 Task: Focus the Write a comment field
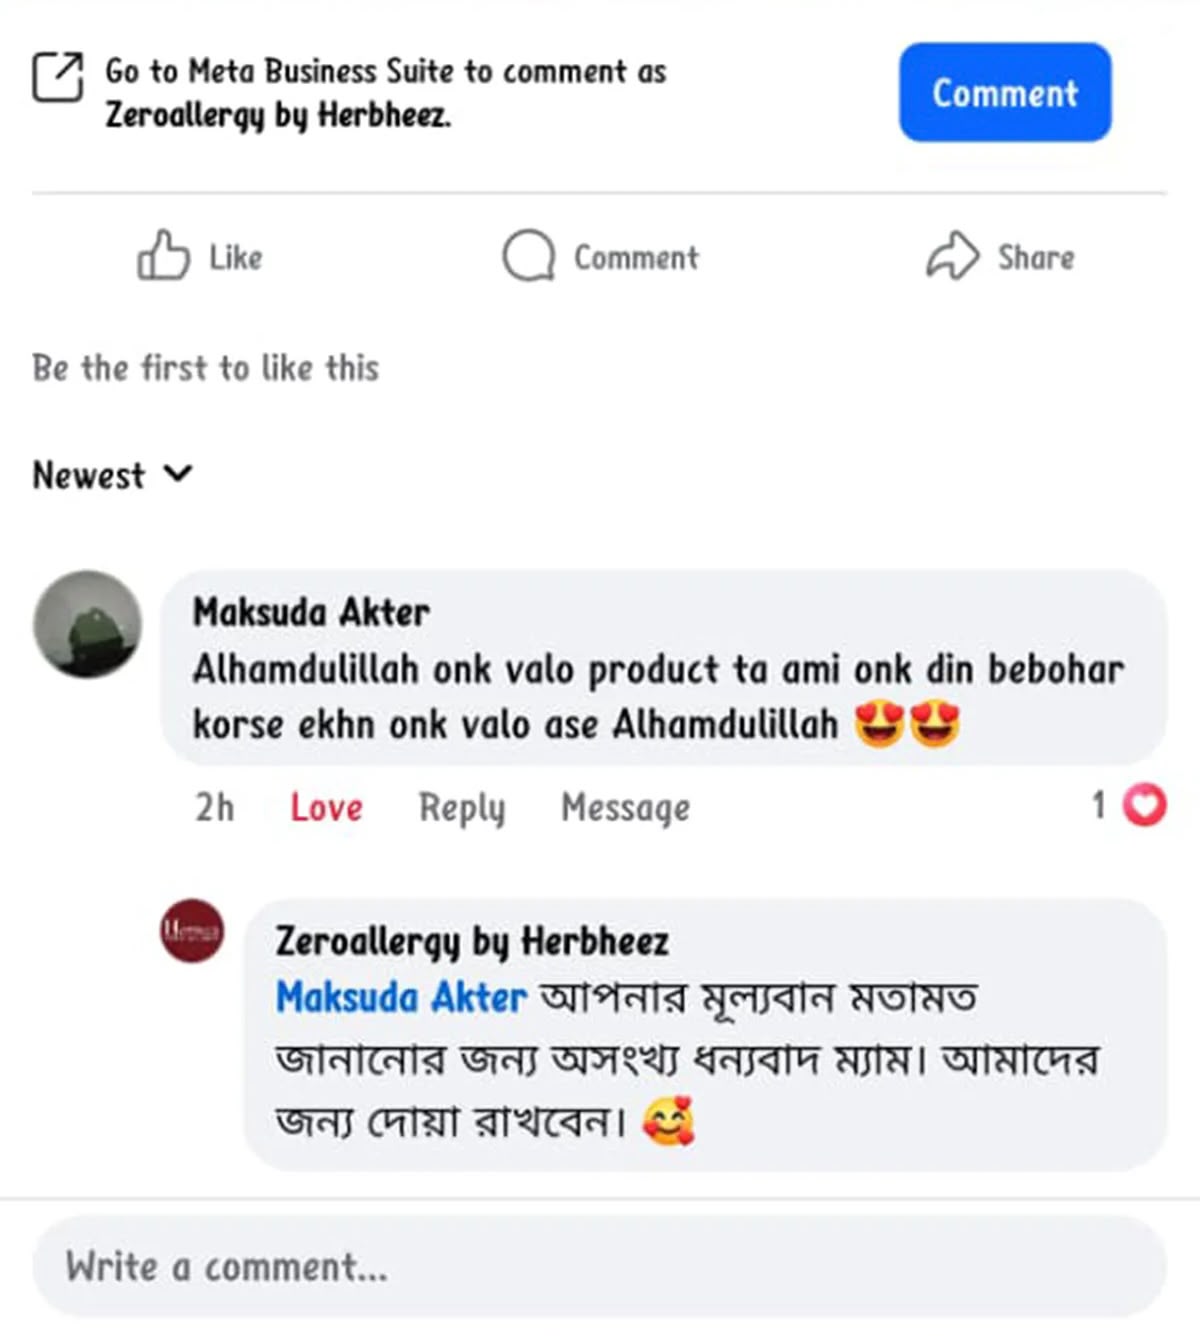(x=600, y=1266)
